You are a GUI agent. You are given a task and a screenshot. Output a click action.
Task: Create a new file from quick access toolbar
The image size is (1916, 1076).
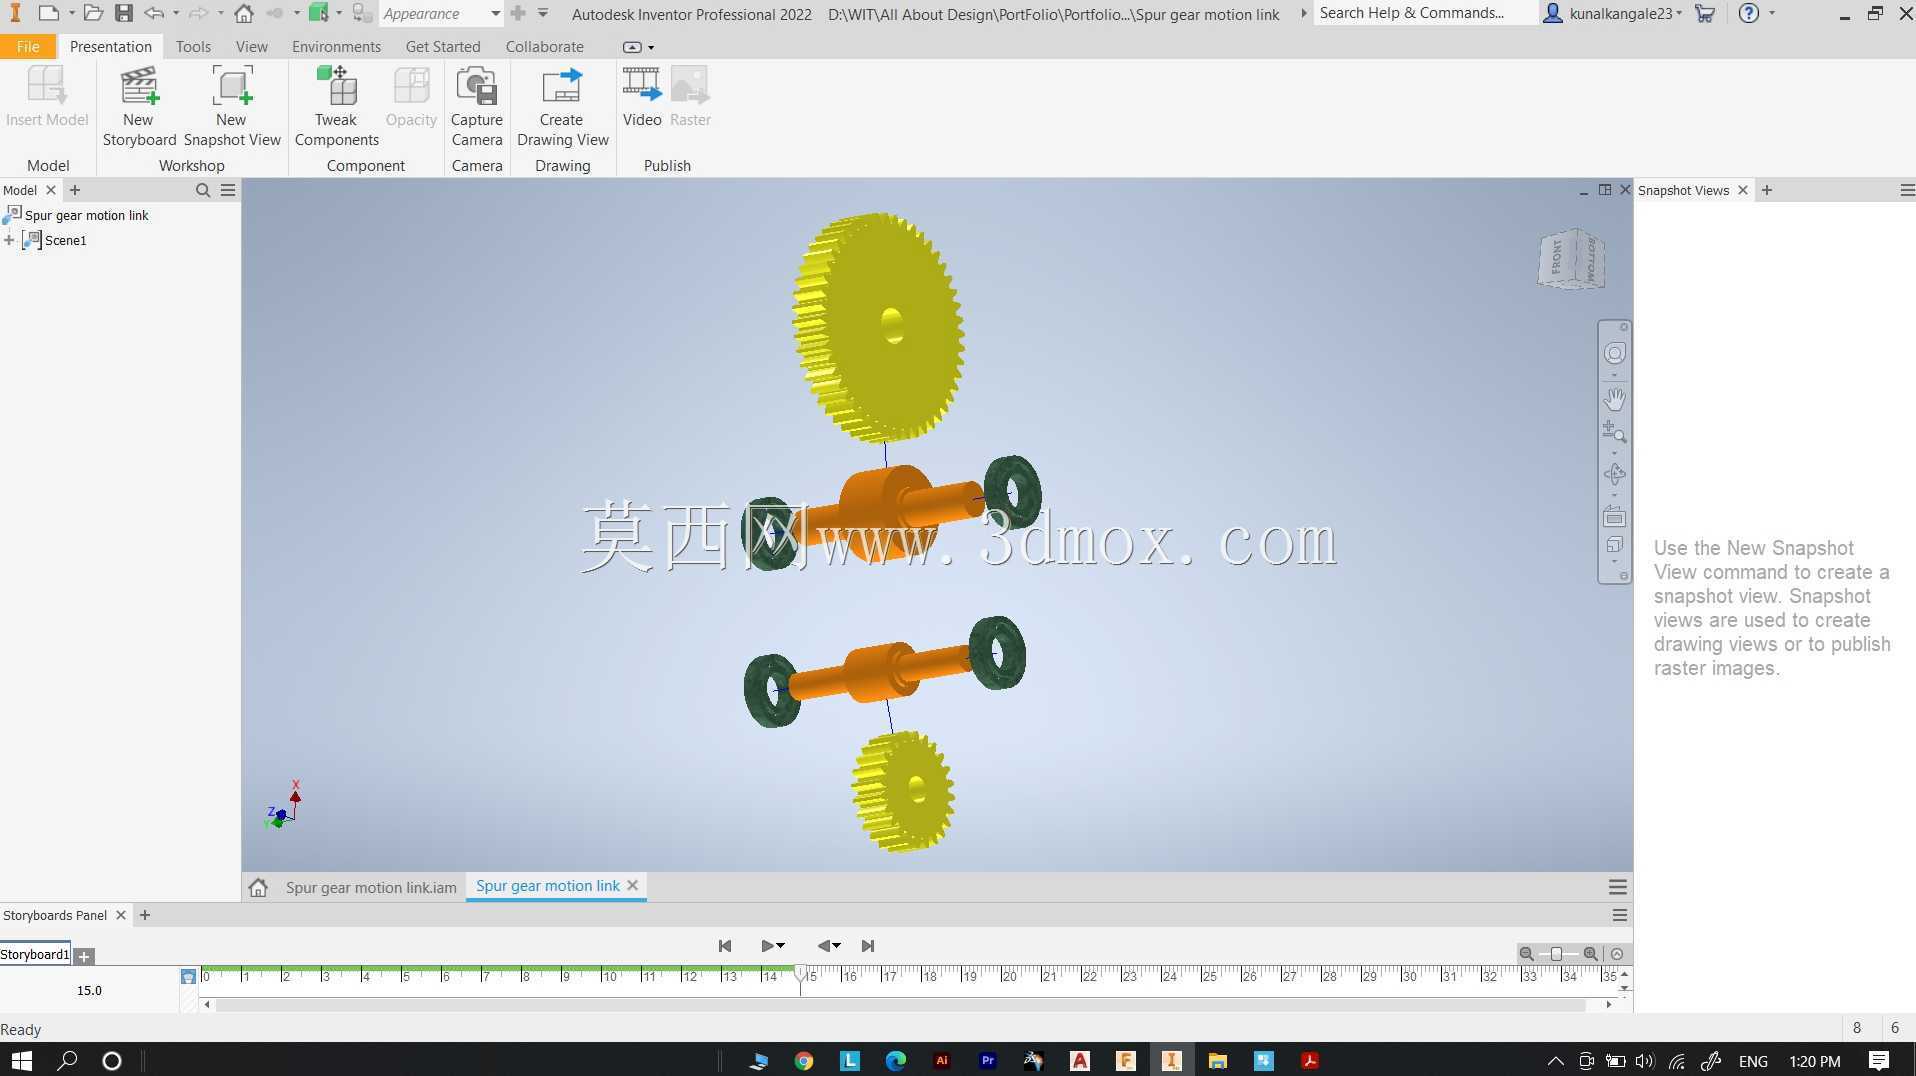point(48,13)
